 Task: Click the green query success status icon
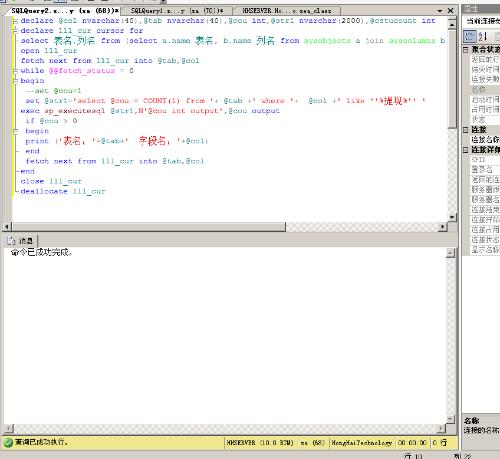coord(8,442)
